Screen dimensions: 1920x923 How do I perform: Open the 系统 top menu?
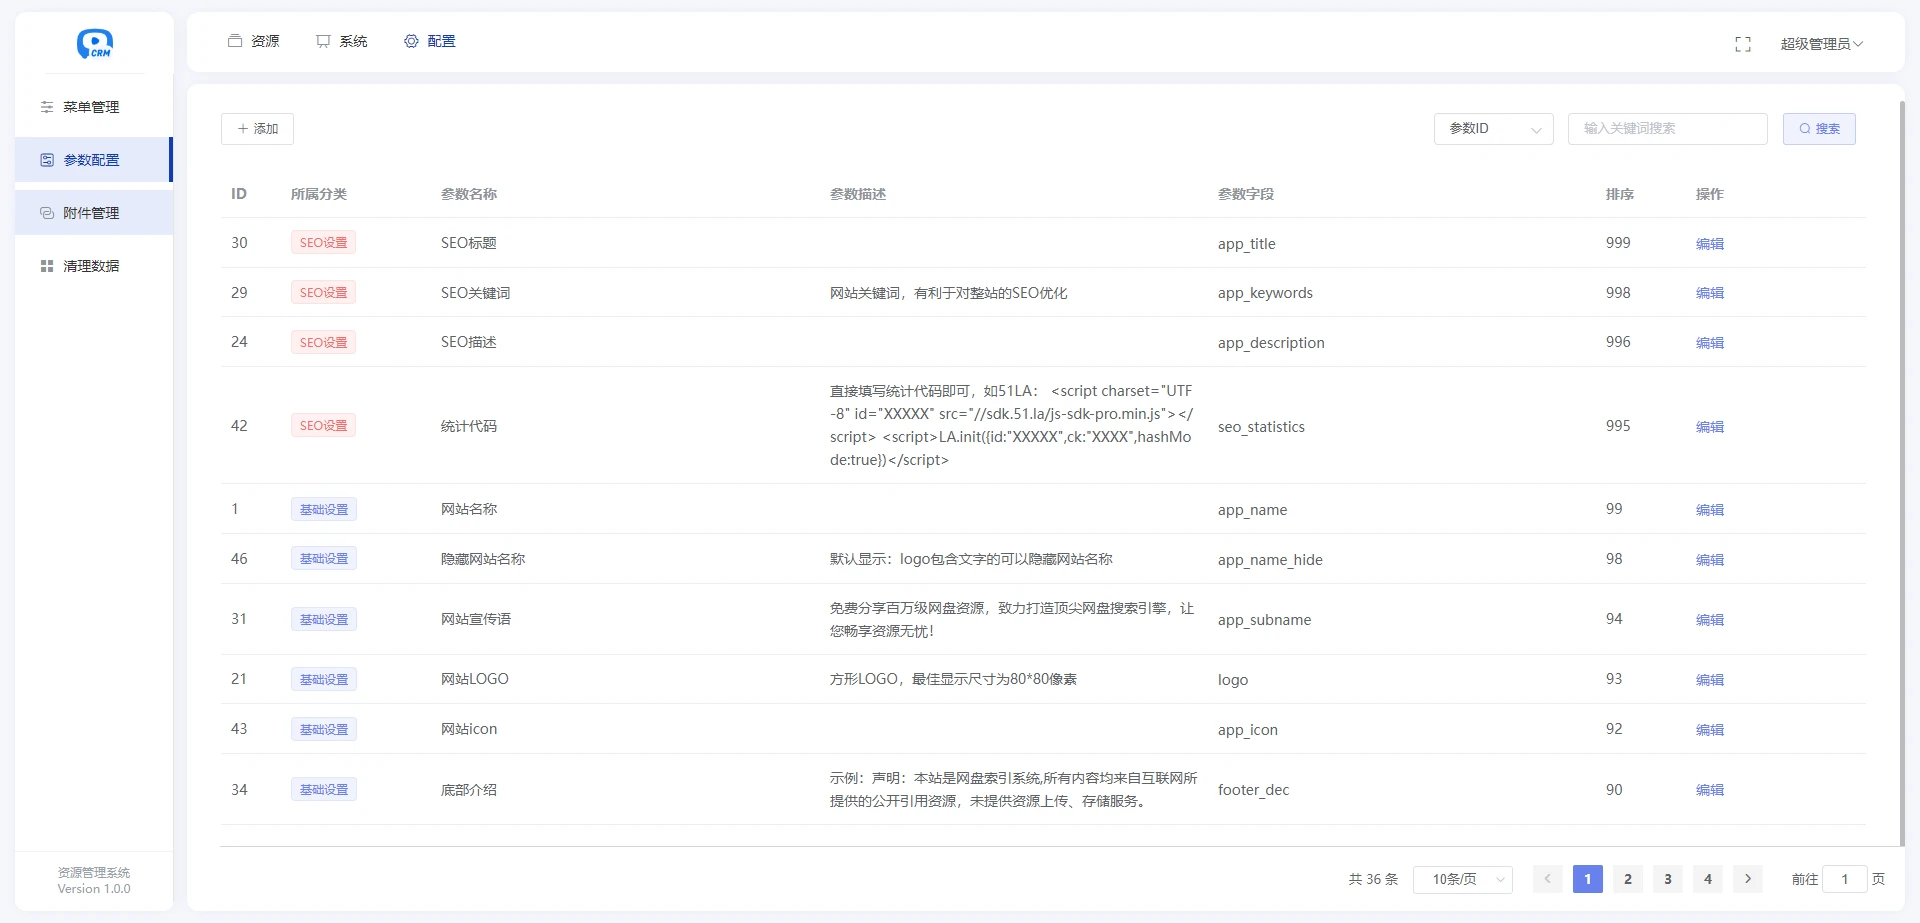click(342, 41)
